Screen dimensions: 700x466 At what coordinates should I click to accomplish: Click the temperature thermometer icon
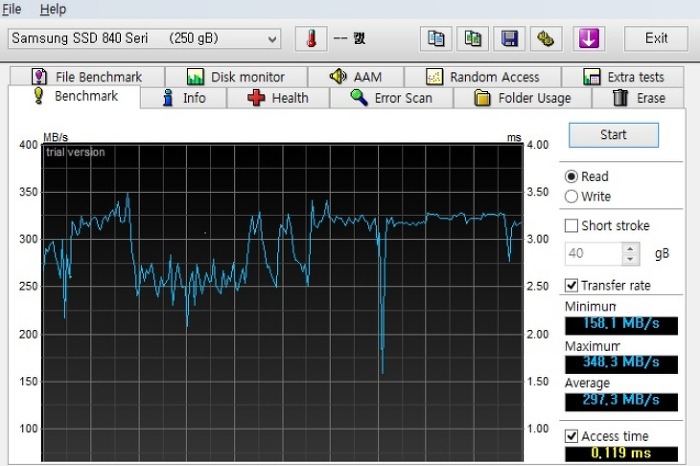pyautogui.click(x=311, y=39)
